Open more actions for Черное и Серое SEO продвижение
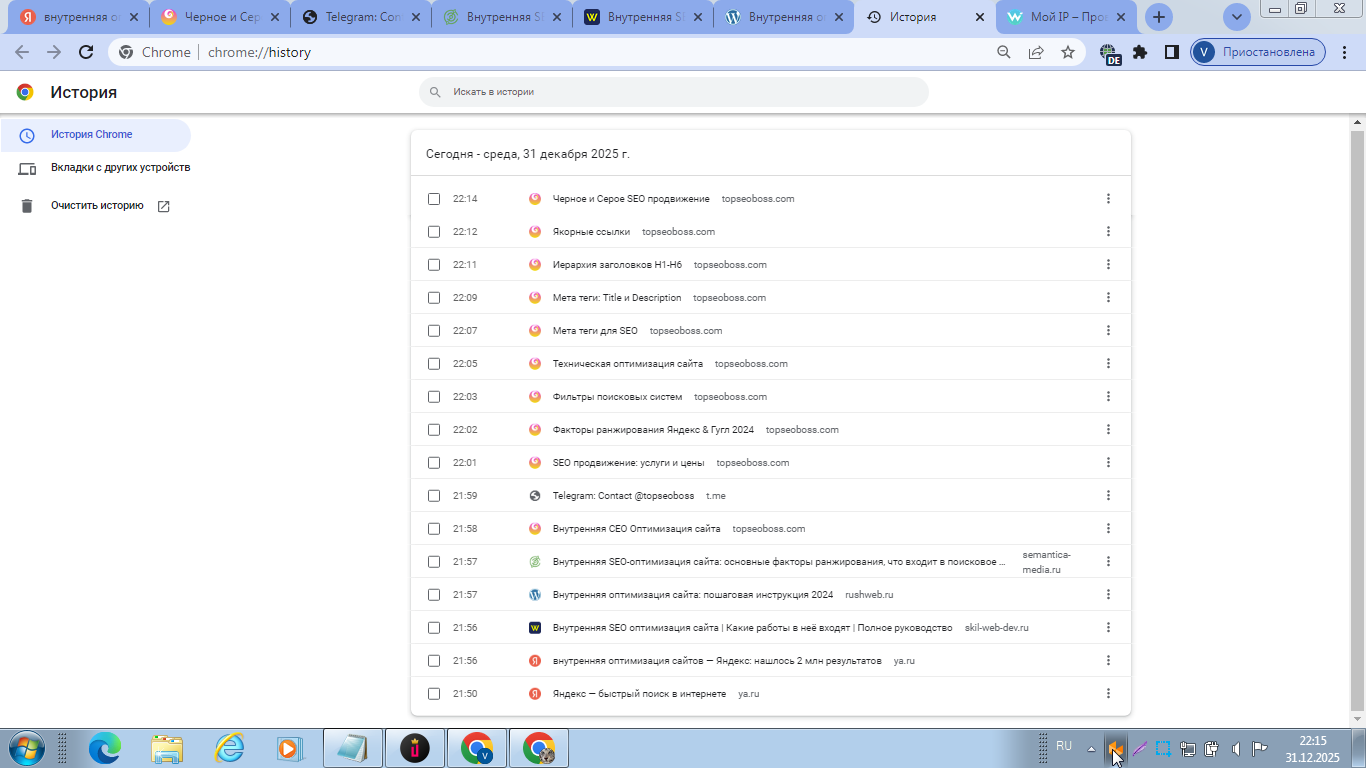1366x768 pixels. click(1108, 199)
